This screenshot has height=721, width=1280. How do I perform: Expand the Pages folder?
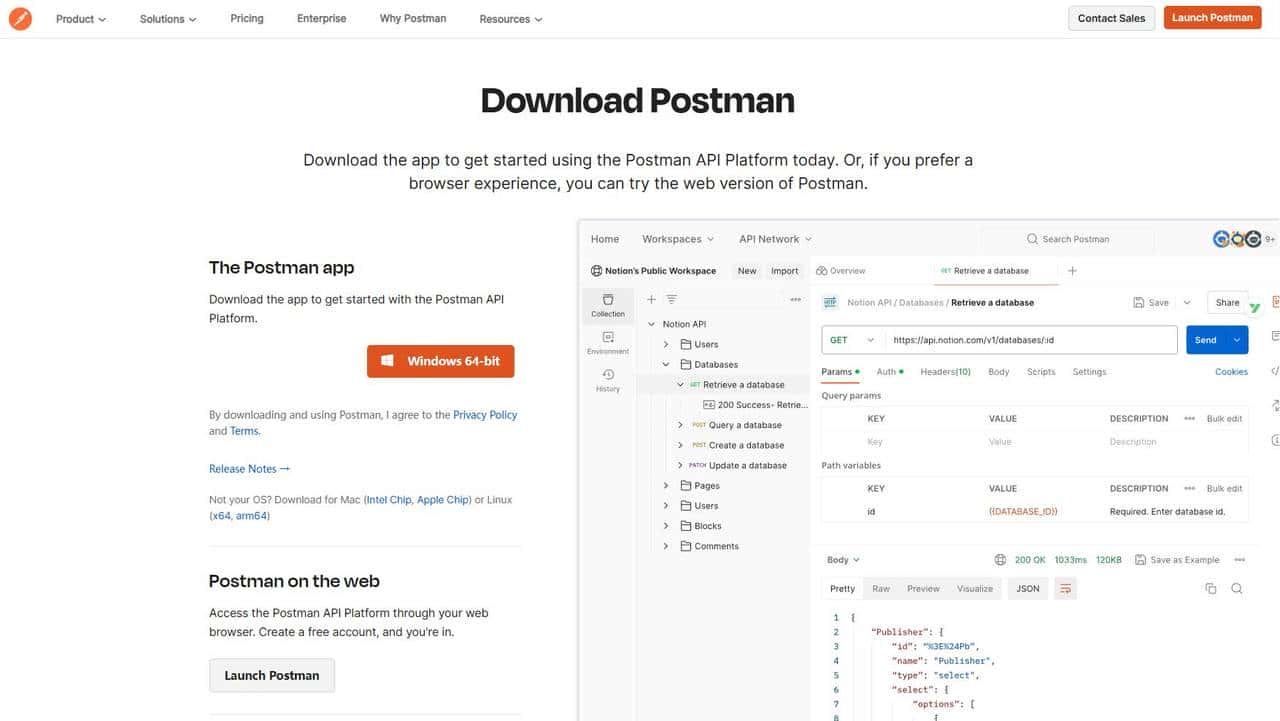click(x=666, y=486)
